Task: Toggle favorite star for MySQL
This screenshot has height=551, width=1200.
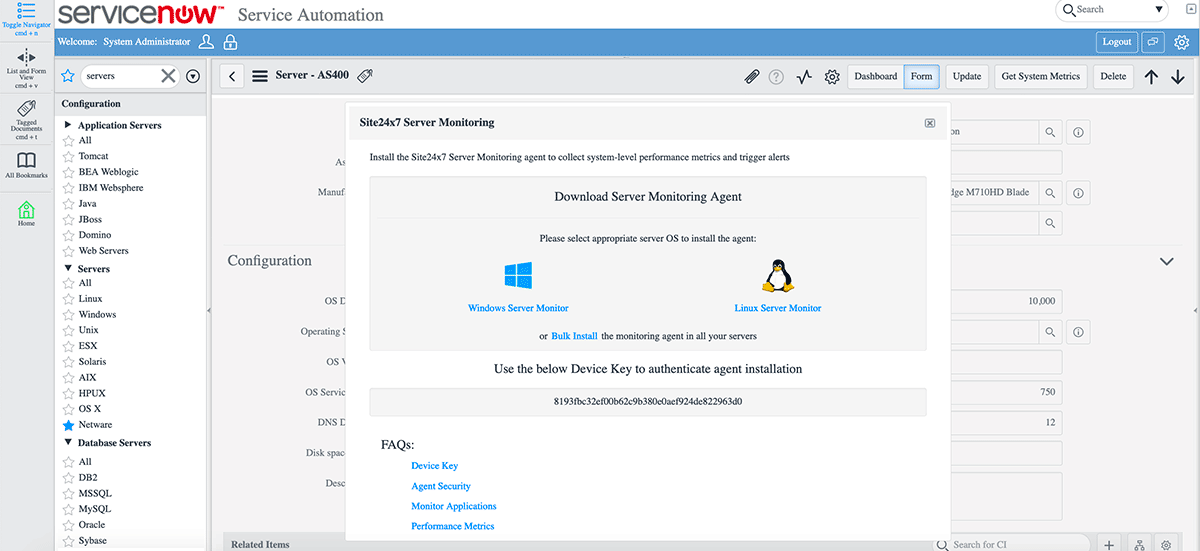Action: [x=68, y=509]
